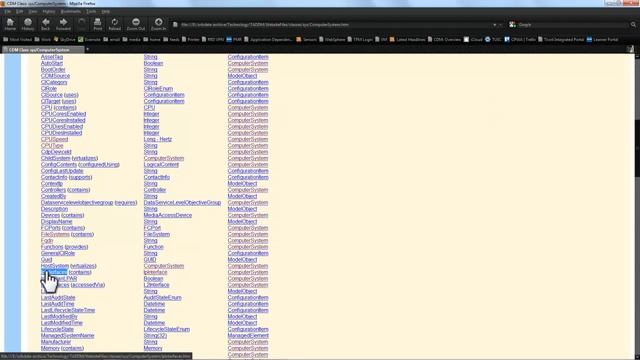Open the Tivoli Integrated Portal bookmark
Image resolution: width=640 pixels, height=360 pixels.
tap(561, 40)
